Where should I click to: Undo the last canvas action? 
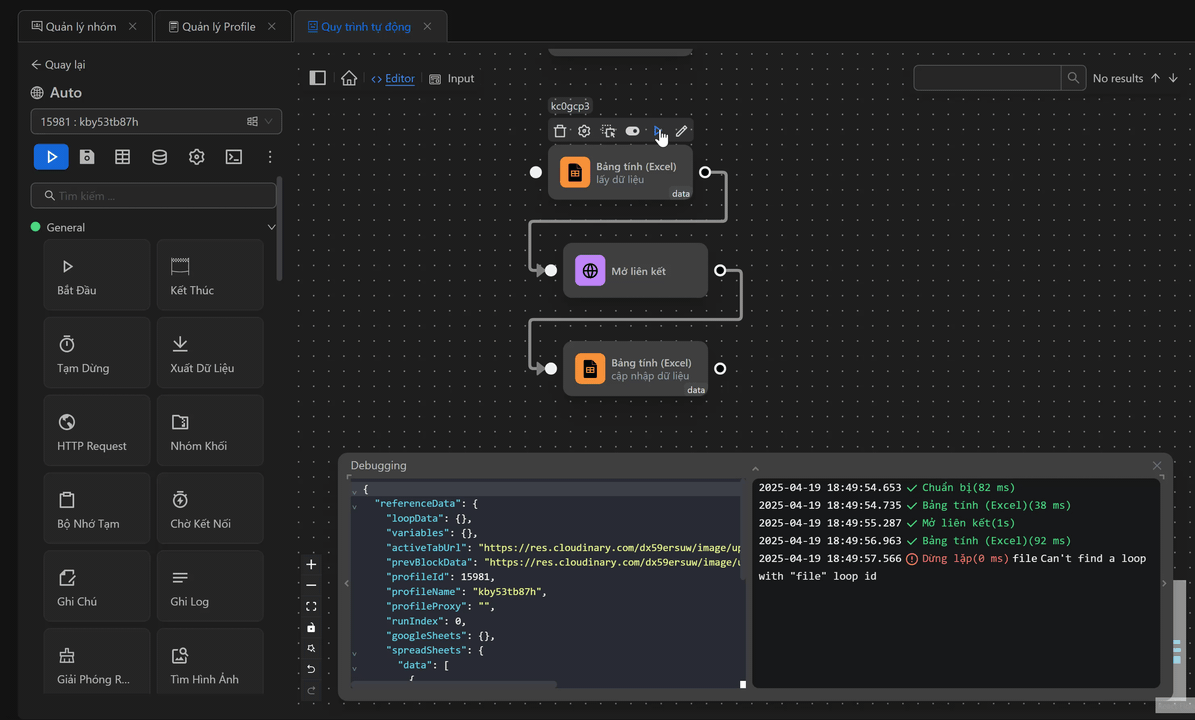311,669
